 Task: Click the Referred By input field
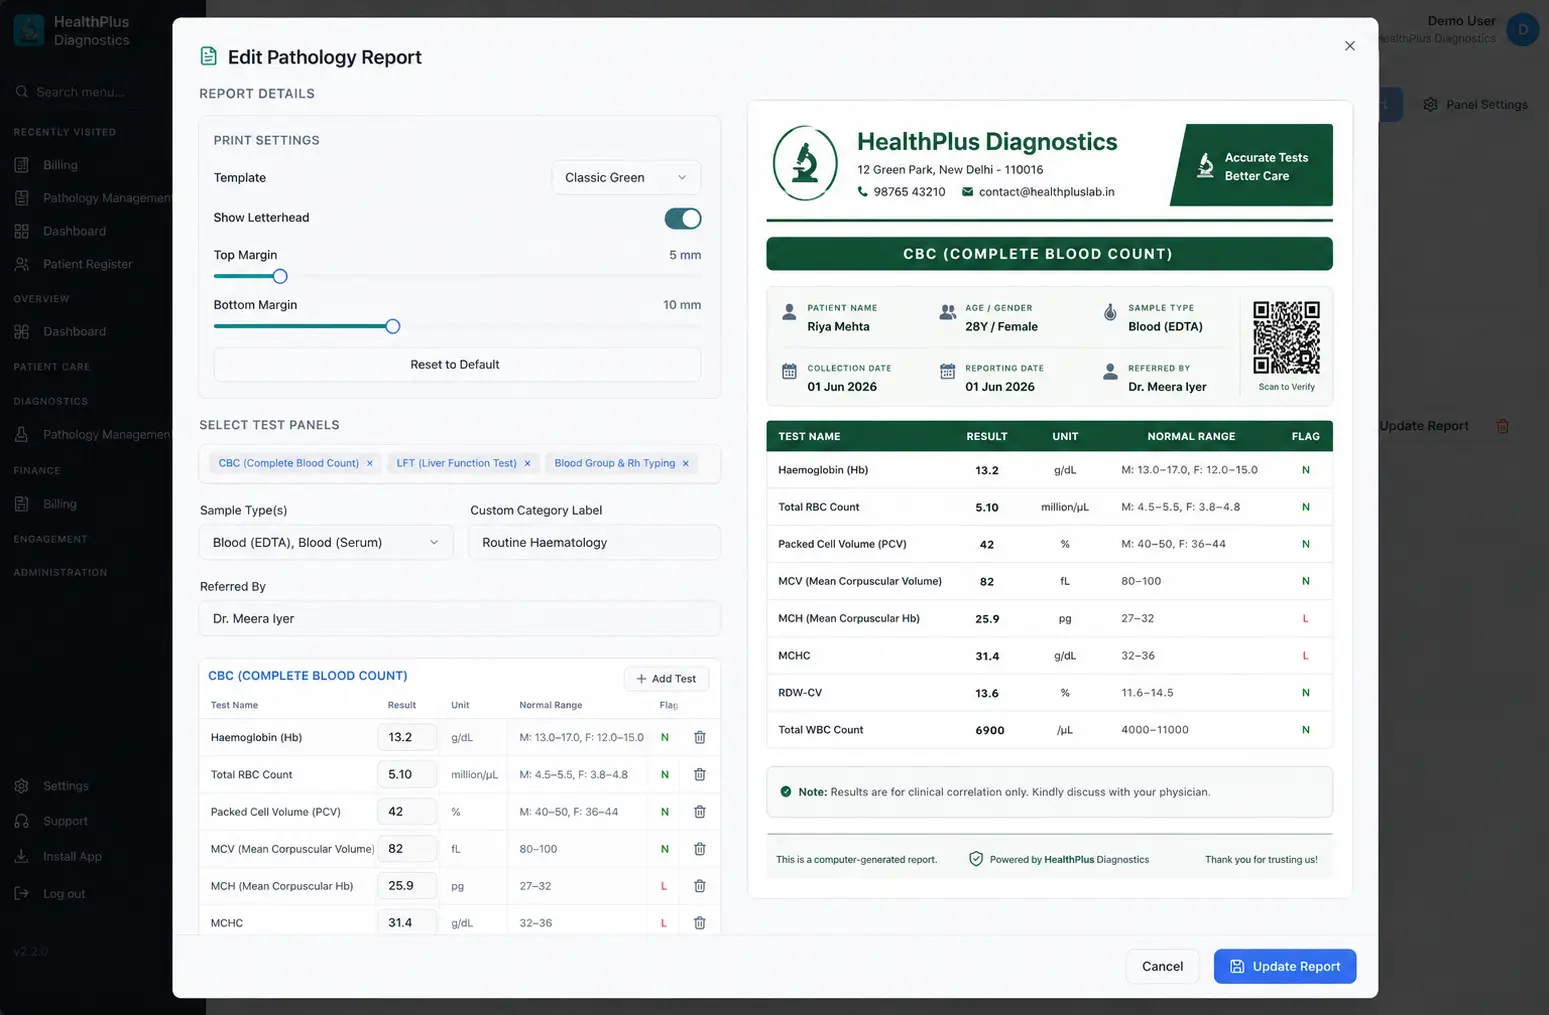[x=460, y=618]
